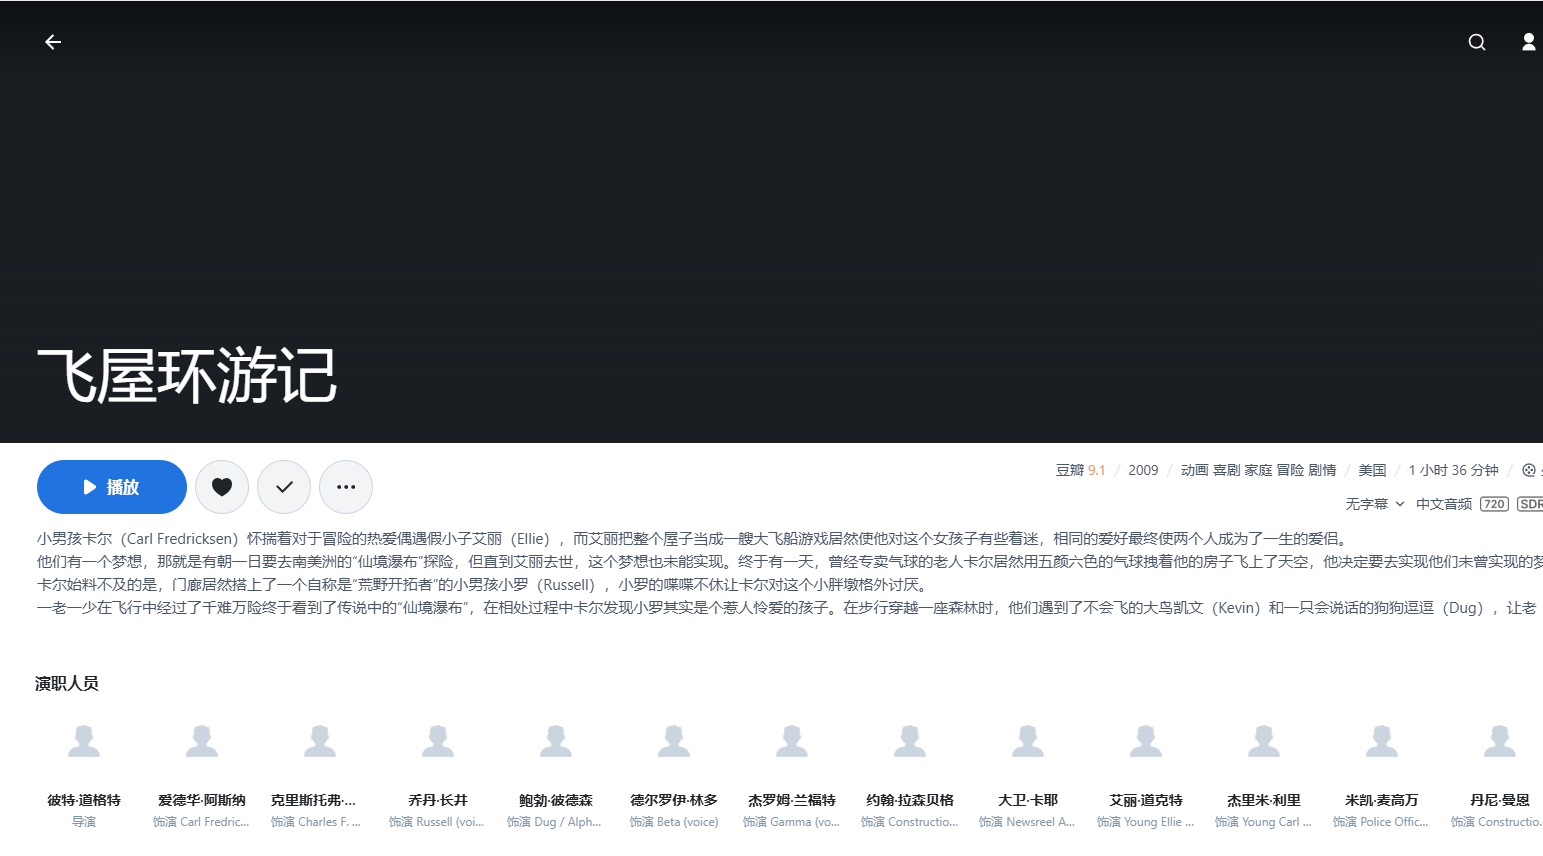Toggle the heart favorite button
Image resolution: width=1543 pixels, height=856 pixels.
(x=222, y=487)
